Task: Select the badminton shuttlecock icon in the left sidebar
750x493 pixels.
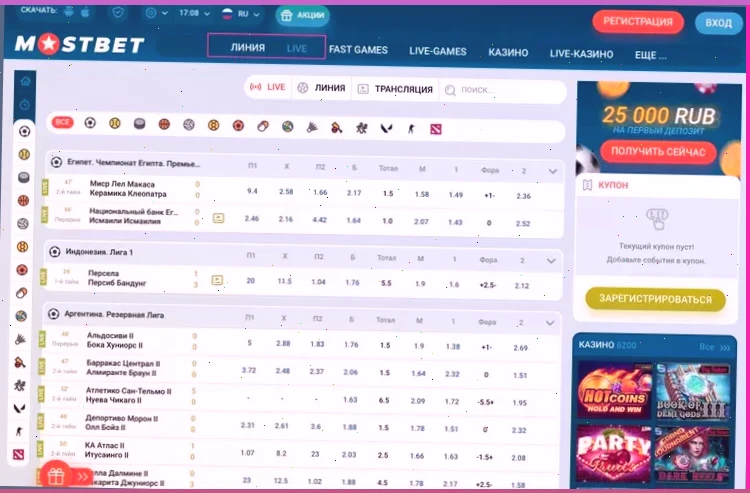Action: [21, 340]
